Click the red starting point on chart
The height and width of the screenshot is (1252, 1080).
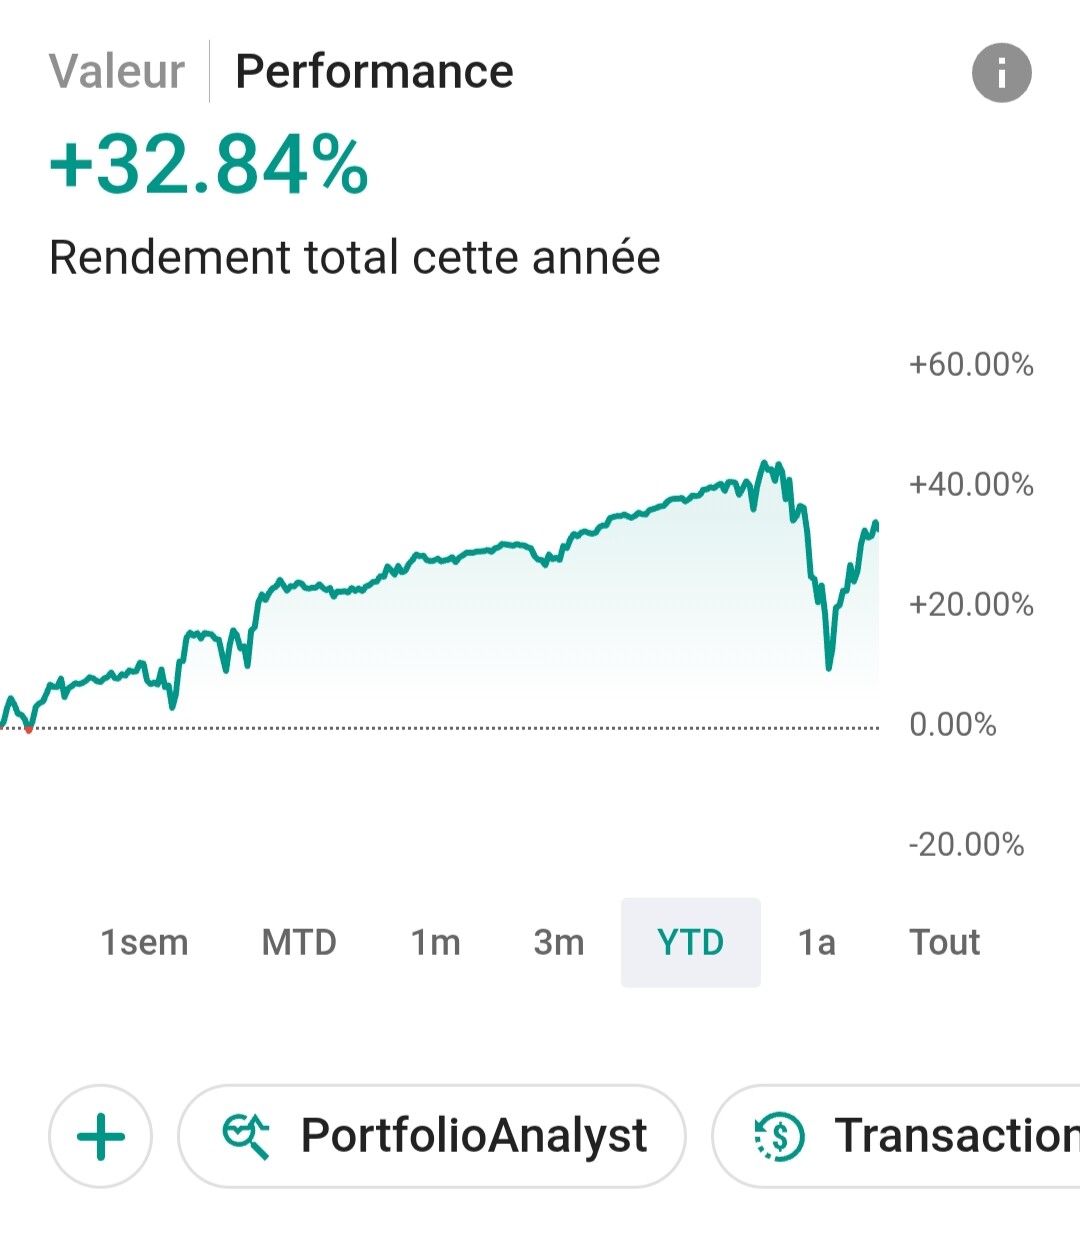coord(29,729)
